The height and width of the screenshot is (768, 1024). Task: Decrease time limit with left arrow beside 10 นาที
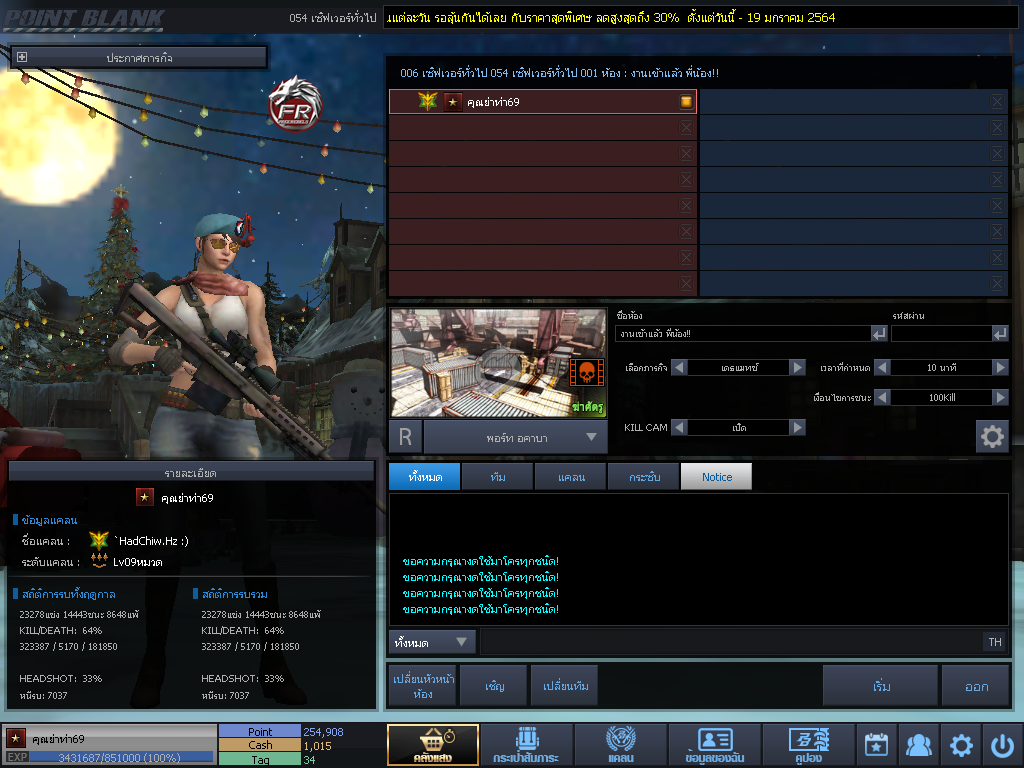[x=882, y=367]
